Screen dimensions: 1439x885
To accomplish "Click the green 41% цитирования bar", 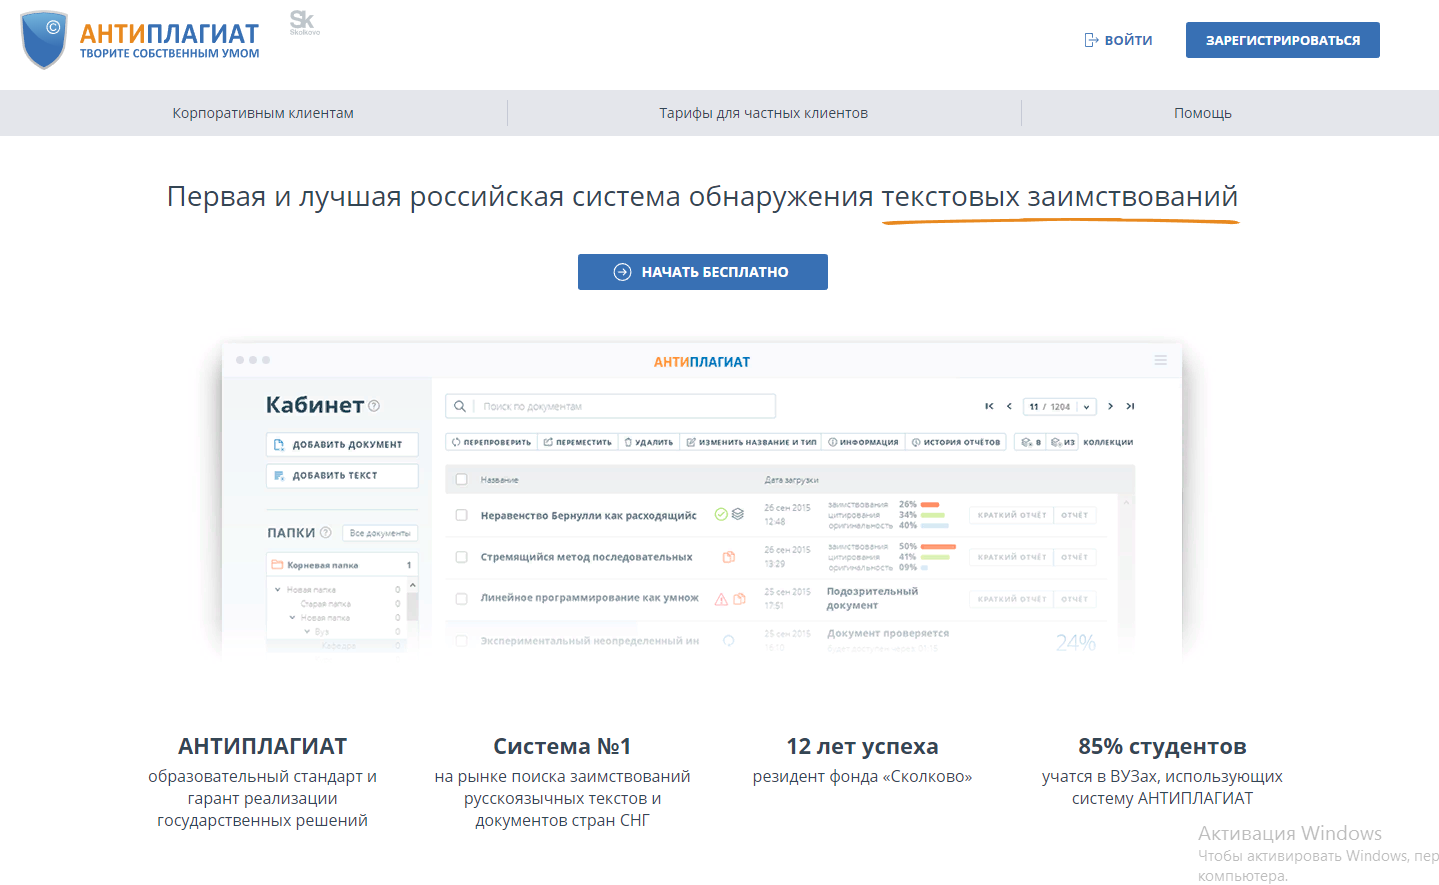I will tap(935, 557).
